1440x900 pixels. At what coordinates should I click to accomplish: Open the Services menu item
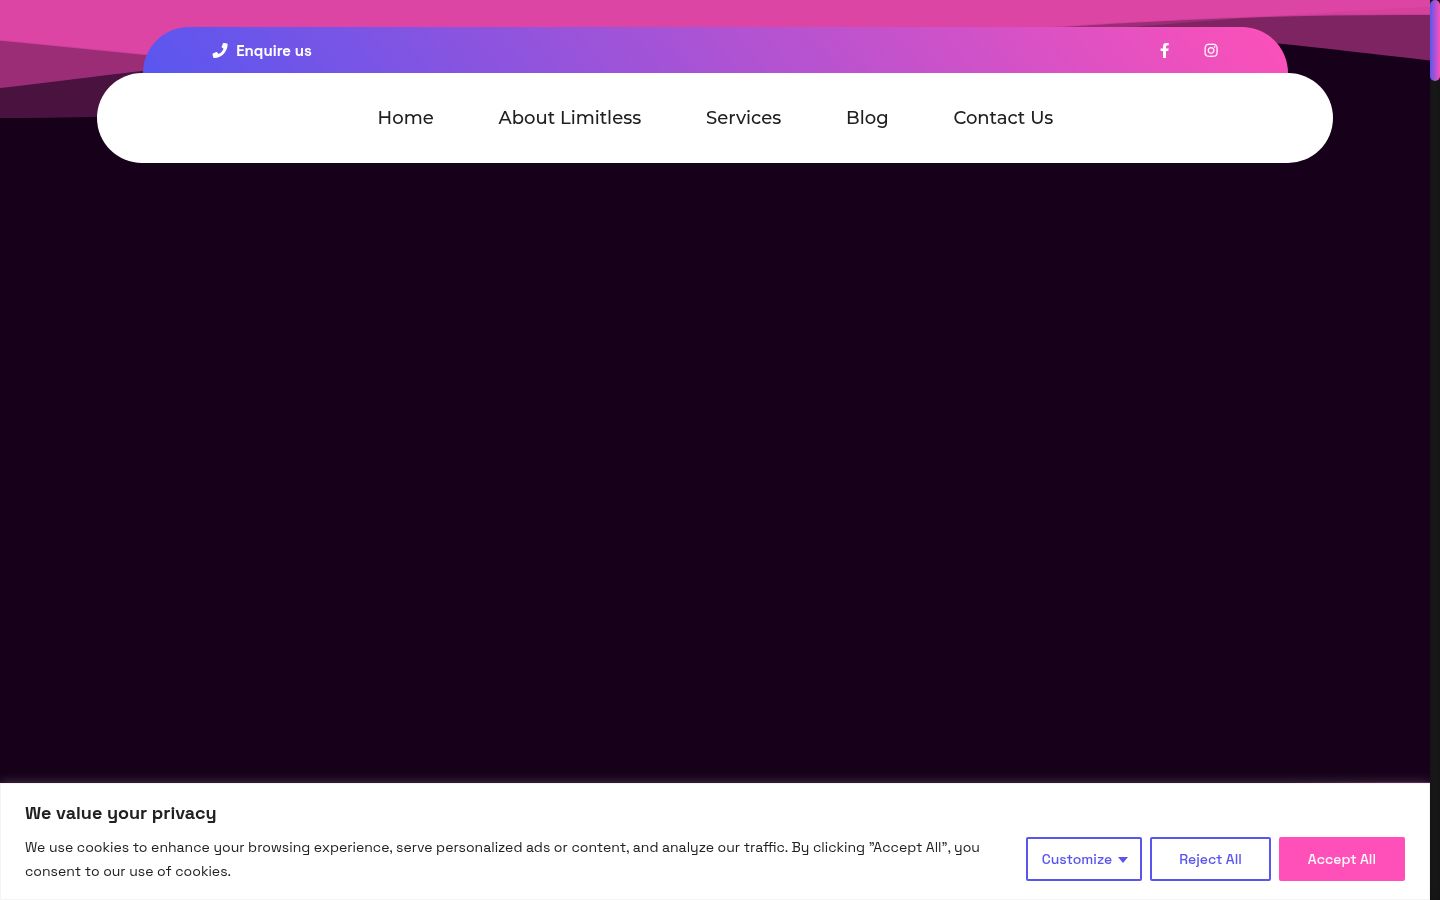[x=743, y=118]
